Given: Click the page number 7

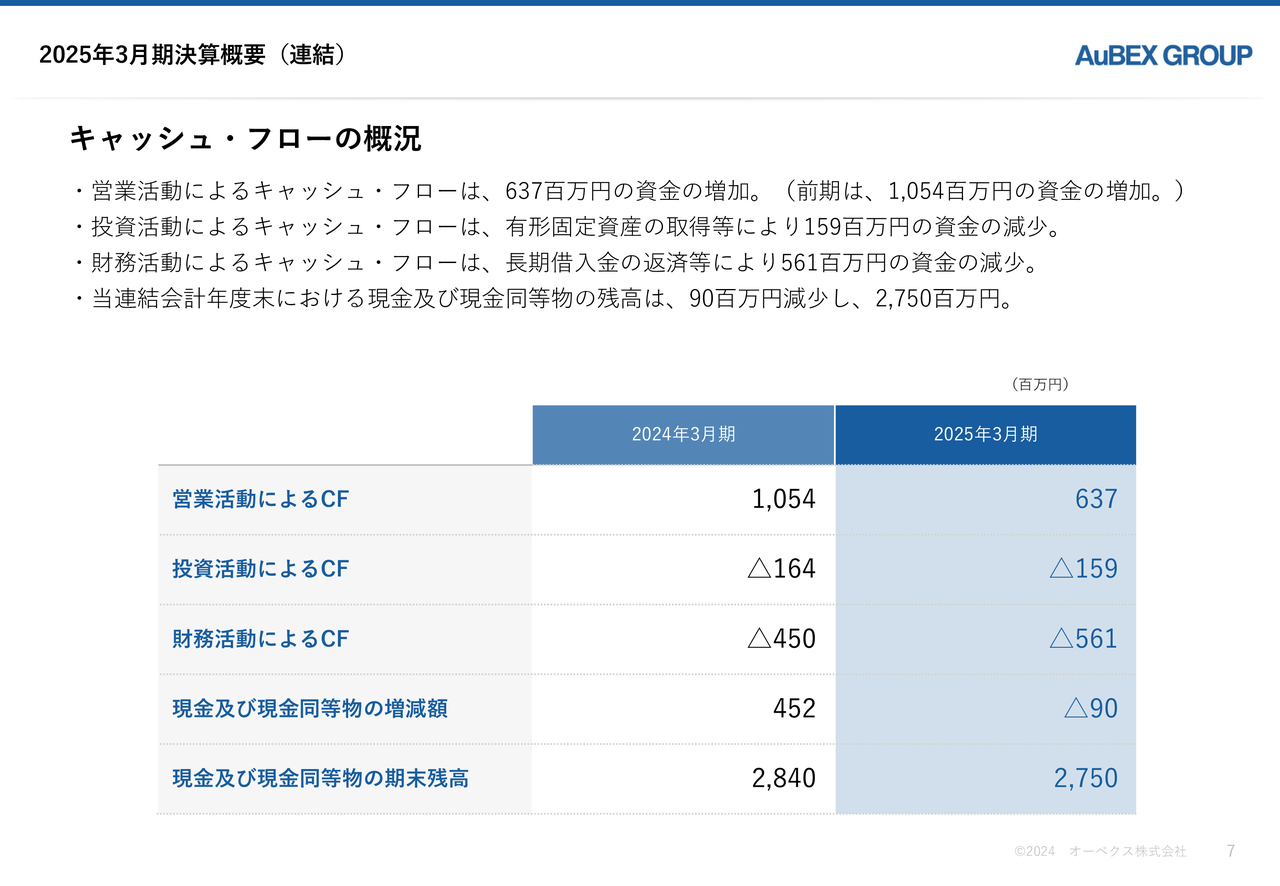Looking at the screenshot, I should [x=1231, y=851].
